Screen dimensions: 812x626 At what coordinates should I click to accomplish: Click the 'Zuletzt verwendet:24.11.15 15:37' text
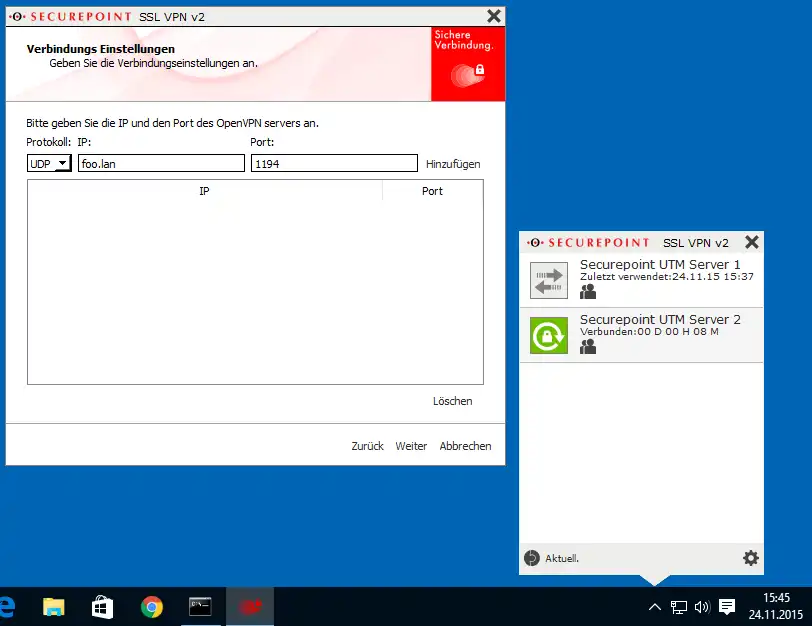pyautogui.click(x=666, y=276)
